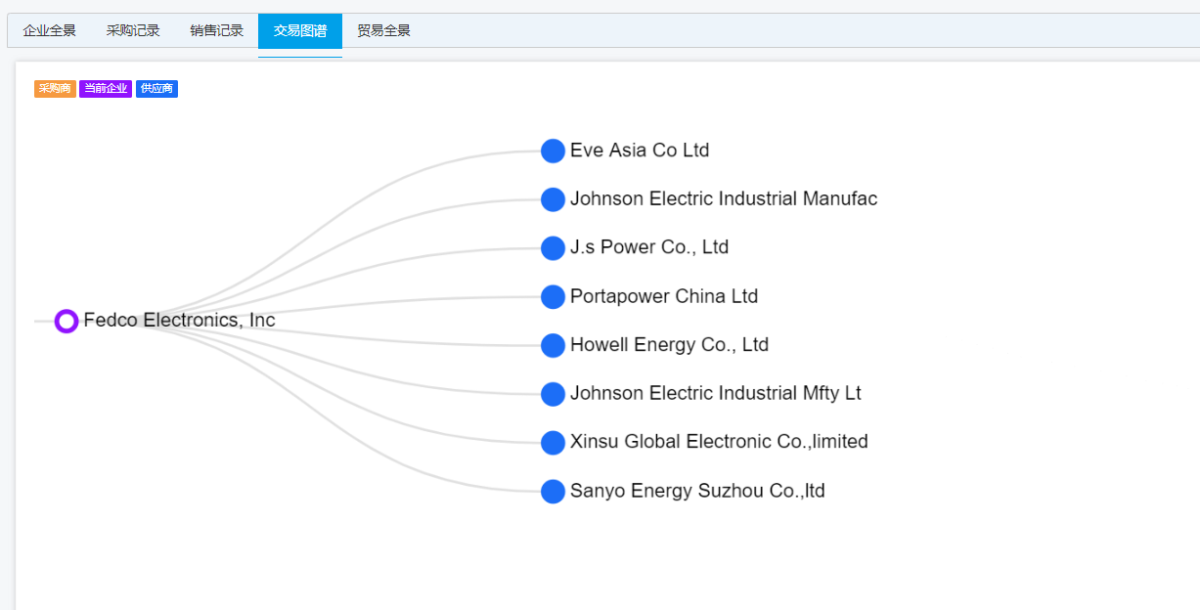Image resolution: width=1200 pixels, height=610 pixels.
Task: Switch to the 贸易全景 tab
Action: pyautogui.click(x=384, y=30)
